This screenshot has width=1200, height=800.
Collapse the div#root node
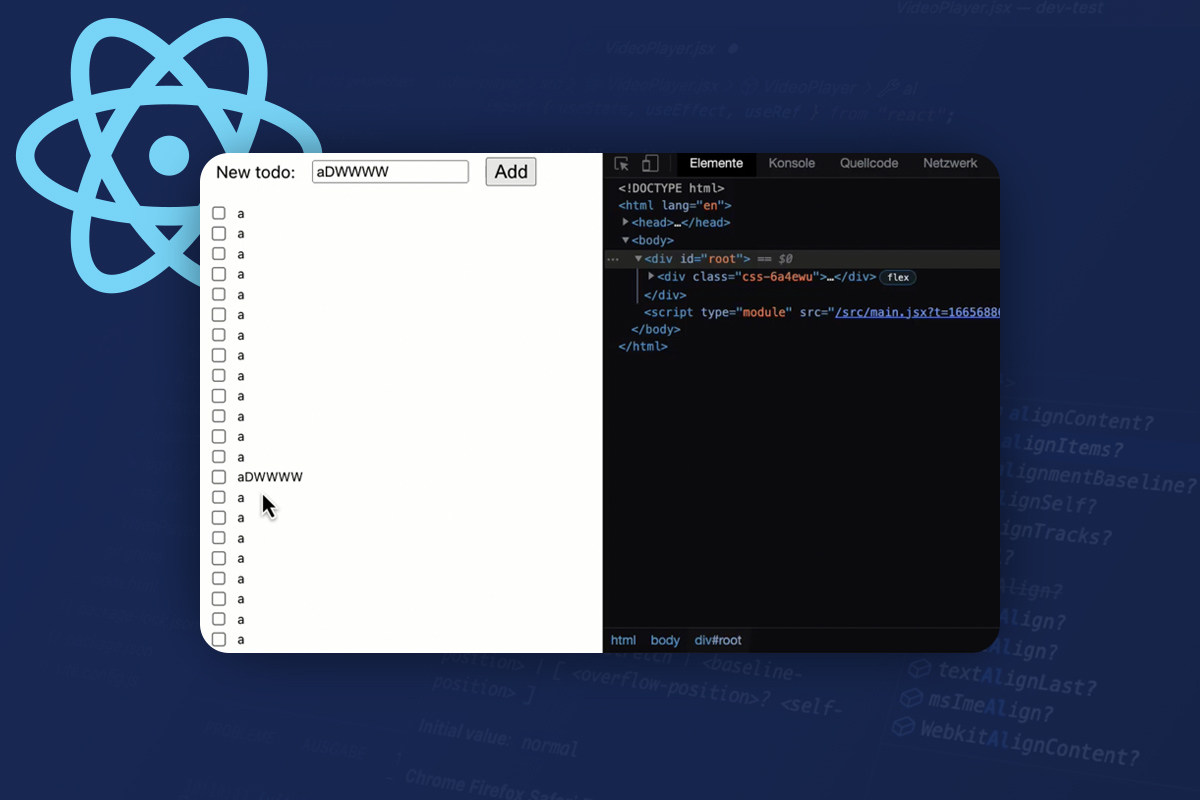[x=638, y=258]
